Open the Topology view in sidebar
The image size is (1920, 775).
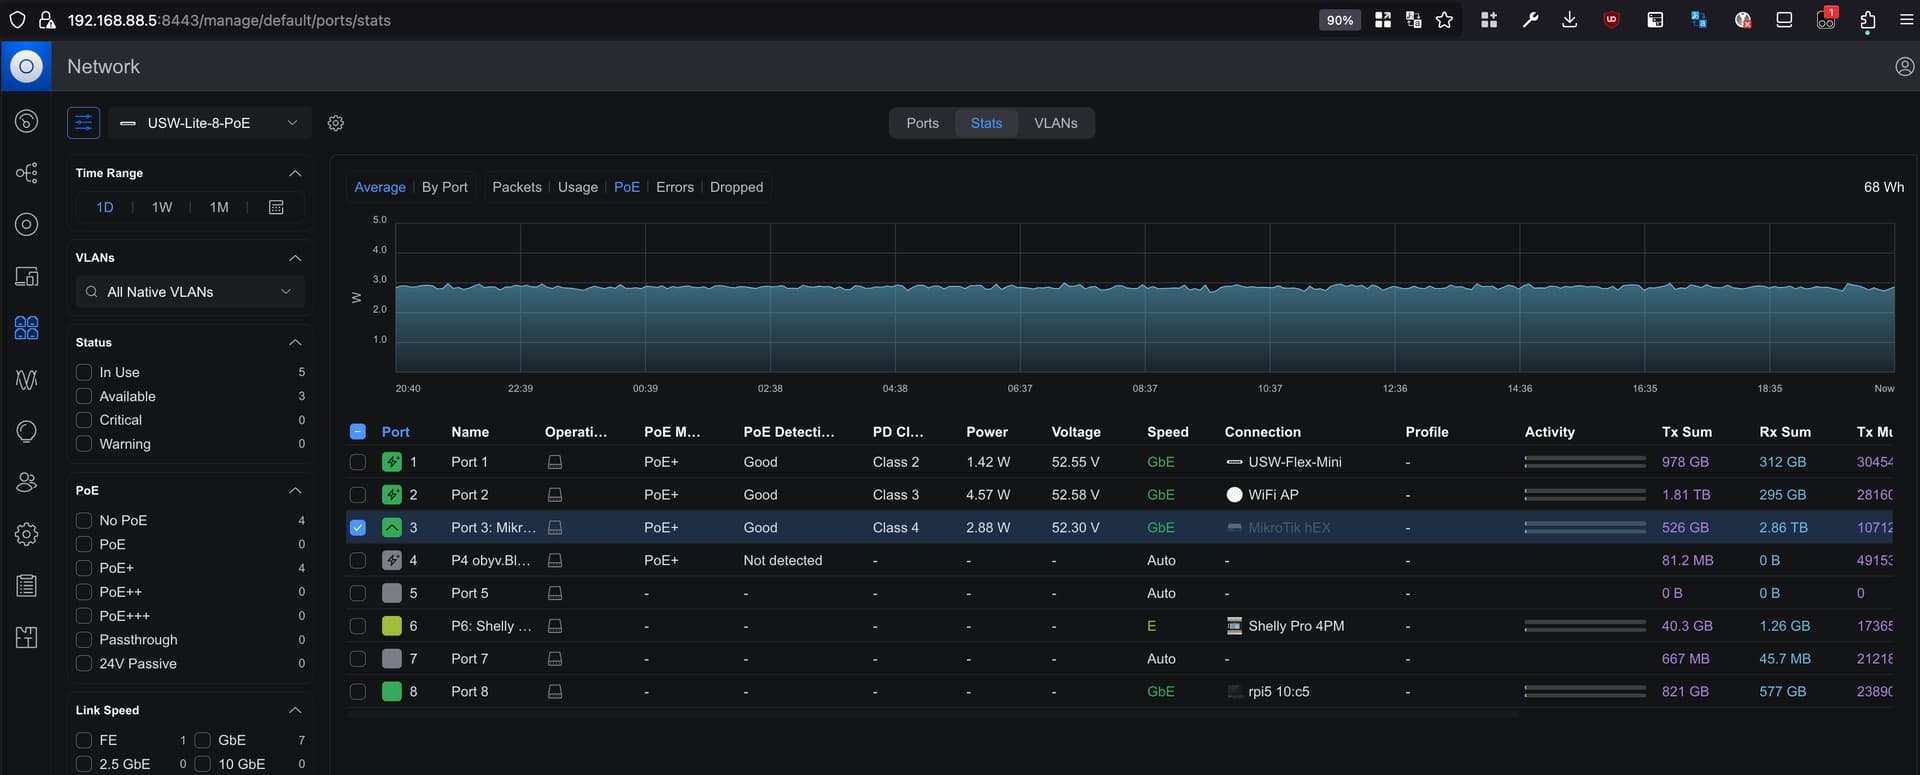pos(27,173)
